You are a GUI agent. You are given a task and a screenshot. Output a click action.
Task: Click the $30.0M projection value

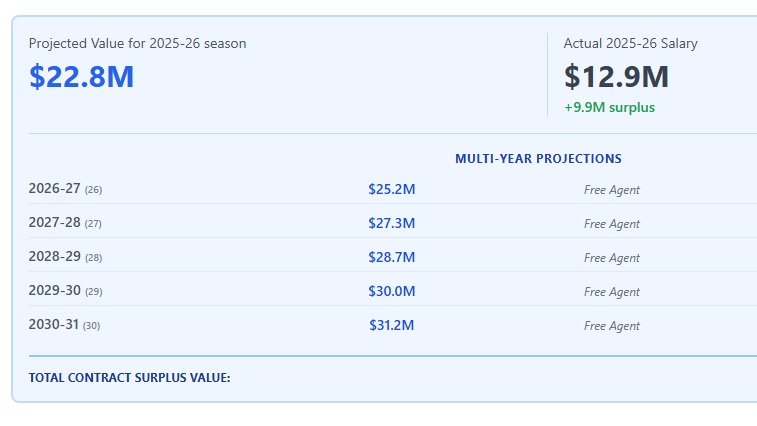click(x=391, y=291)
